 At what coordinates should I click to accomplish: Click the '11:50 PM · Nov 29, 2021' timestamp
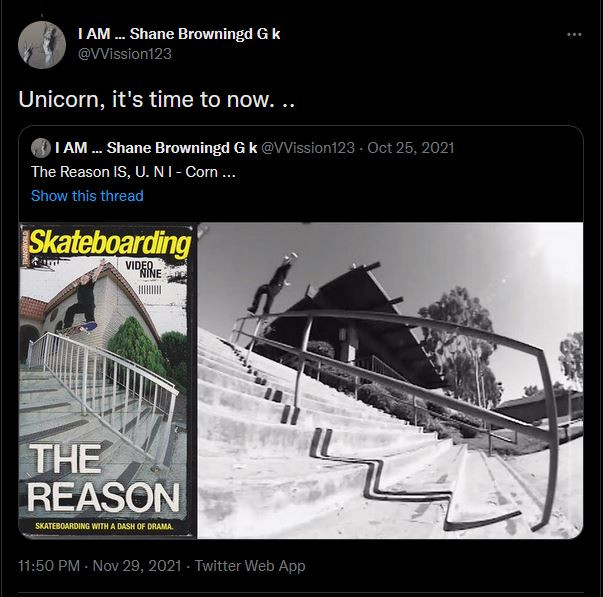(x=100, y=566)
